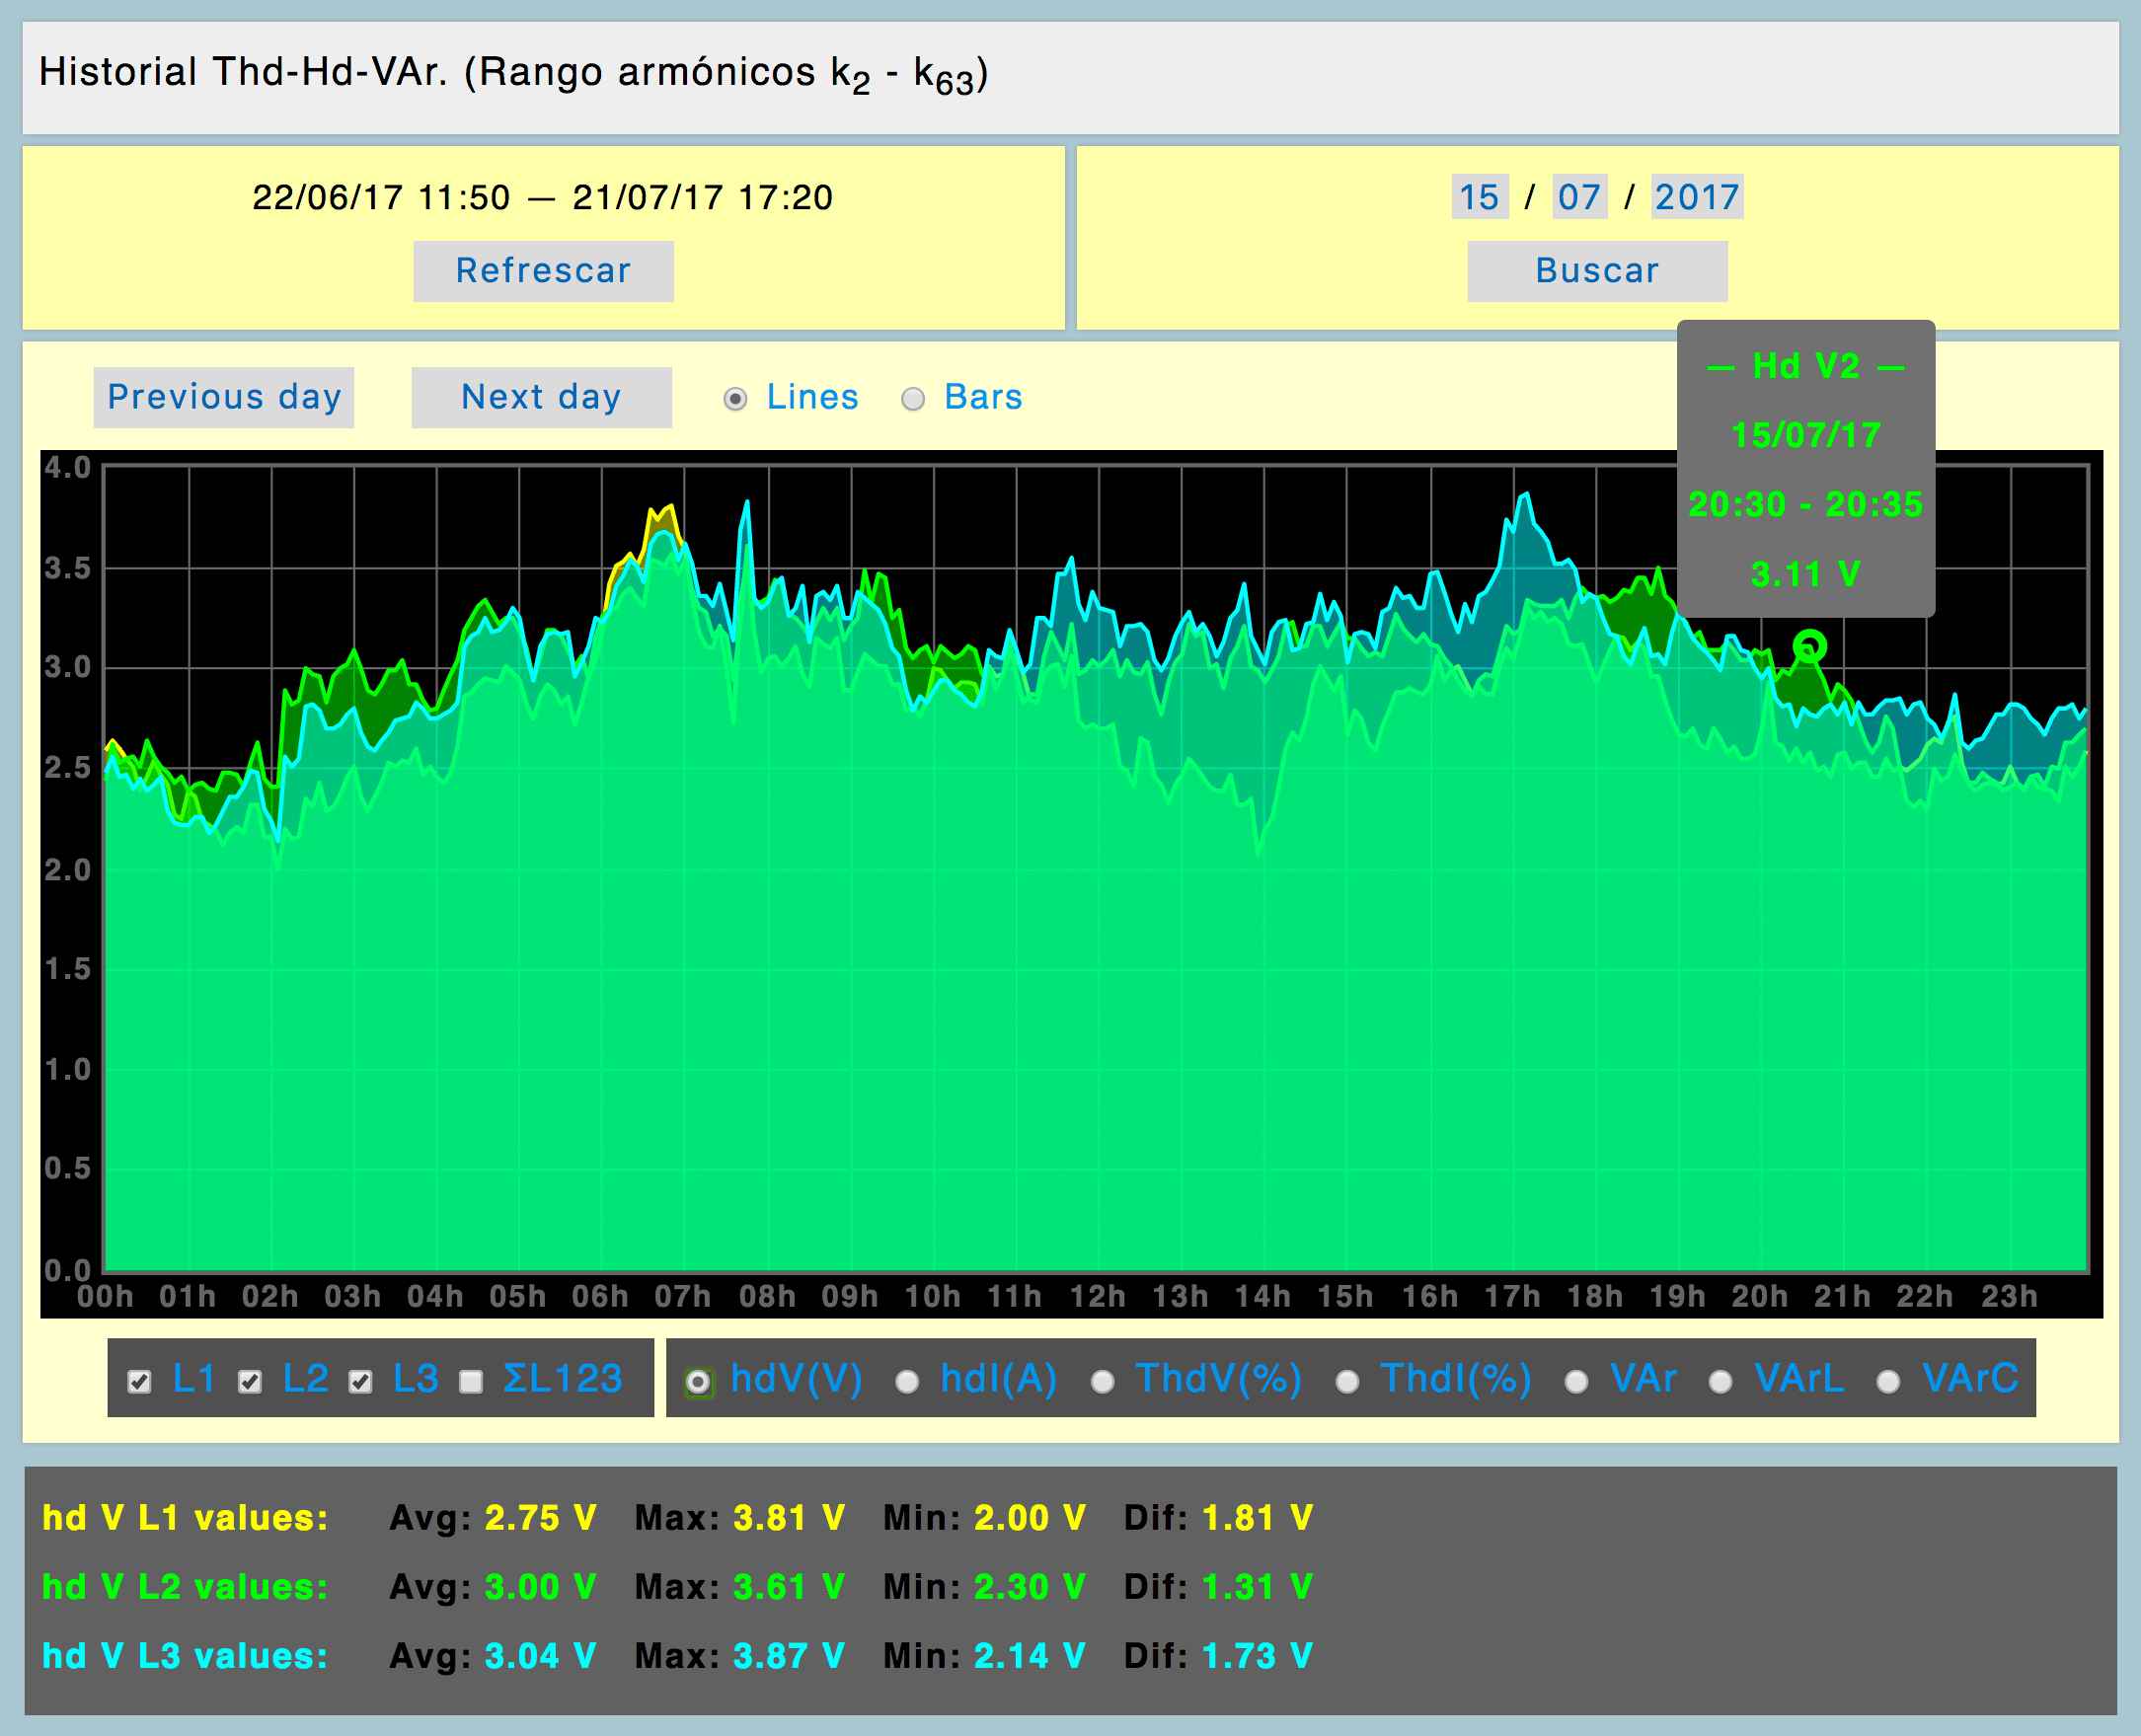Go to Next day
The image size is (2141, 1736).
541,397
